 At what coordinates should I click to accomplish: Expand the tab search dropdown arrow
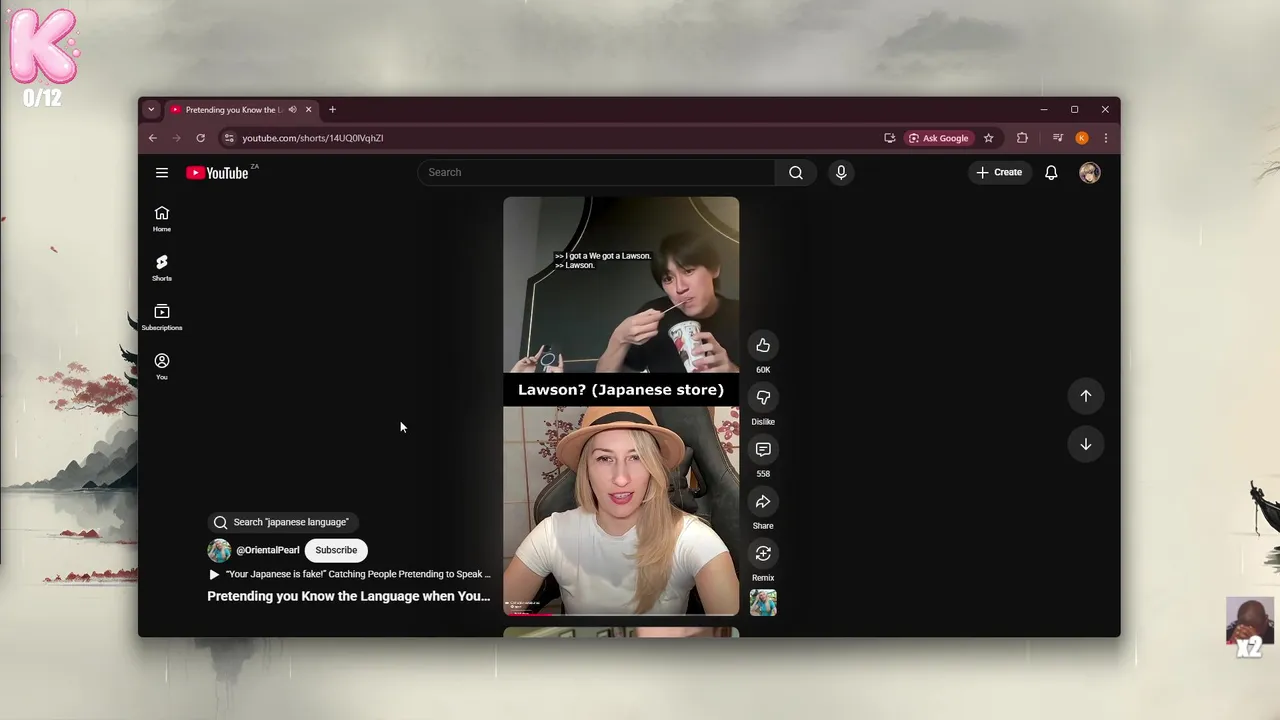pyautogui.click(x=151, y=110)
